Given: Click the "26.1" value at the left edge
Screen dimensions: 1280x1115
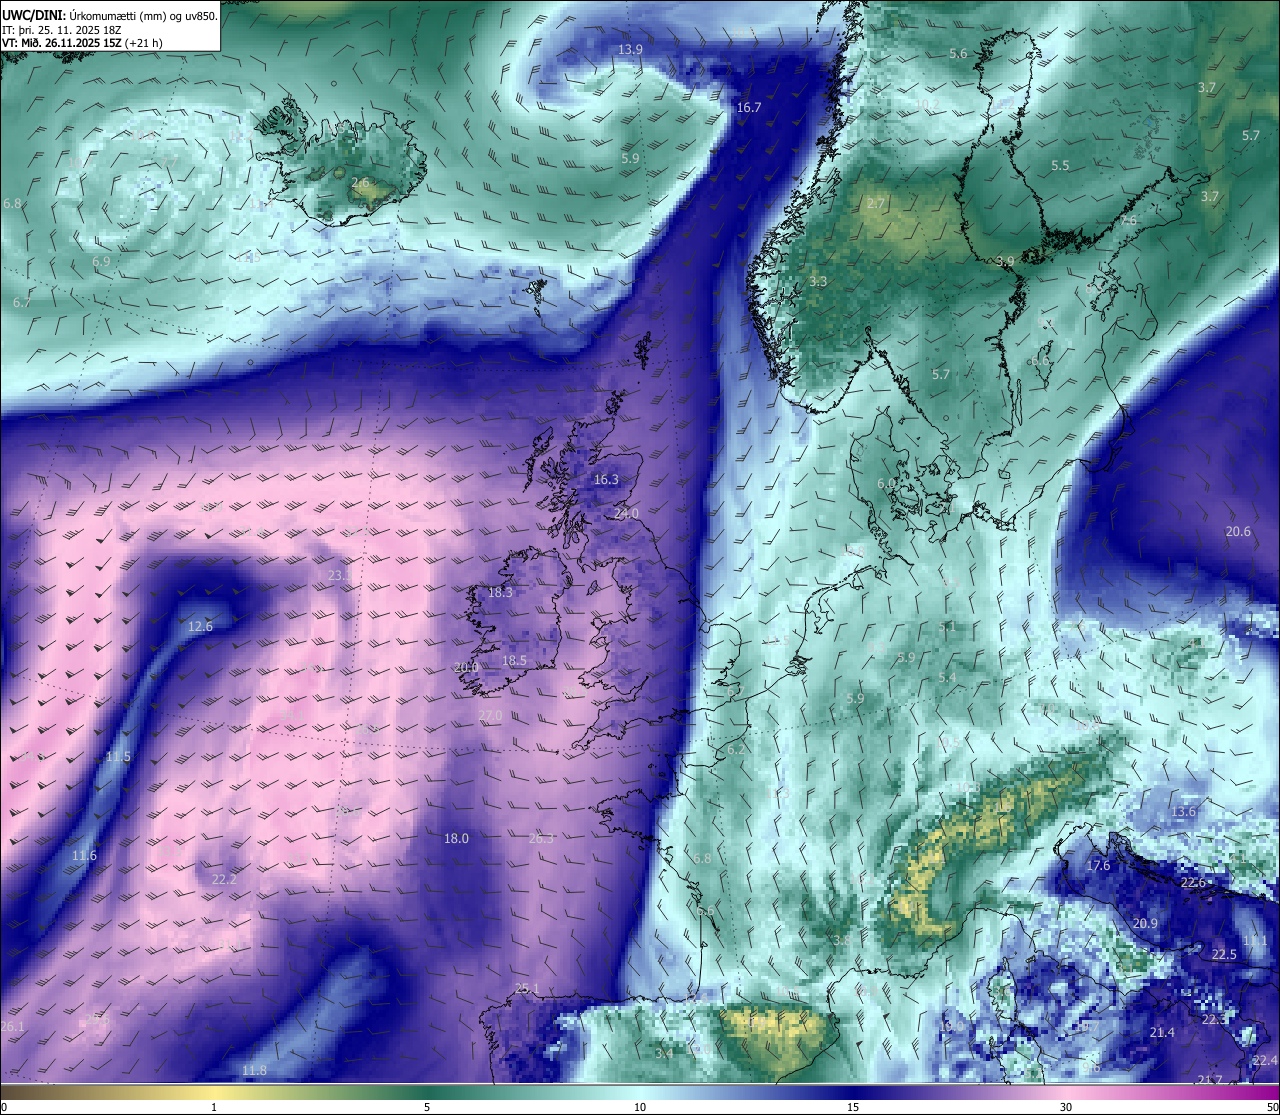Looking at the screenshot, I should [12, 1027].
